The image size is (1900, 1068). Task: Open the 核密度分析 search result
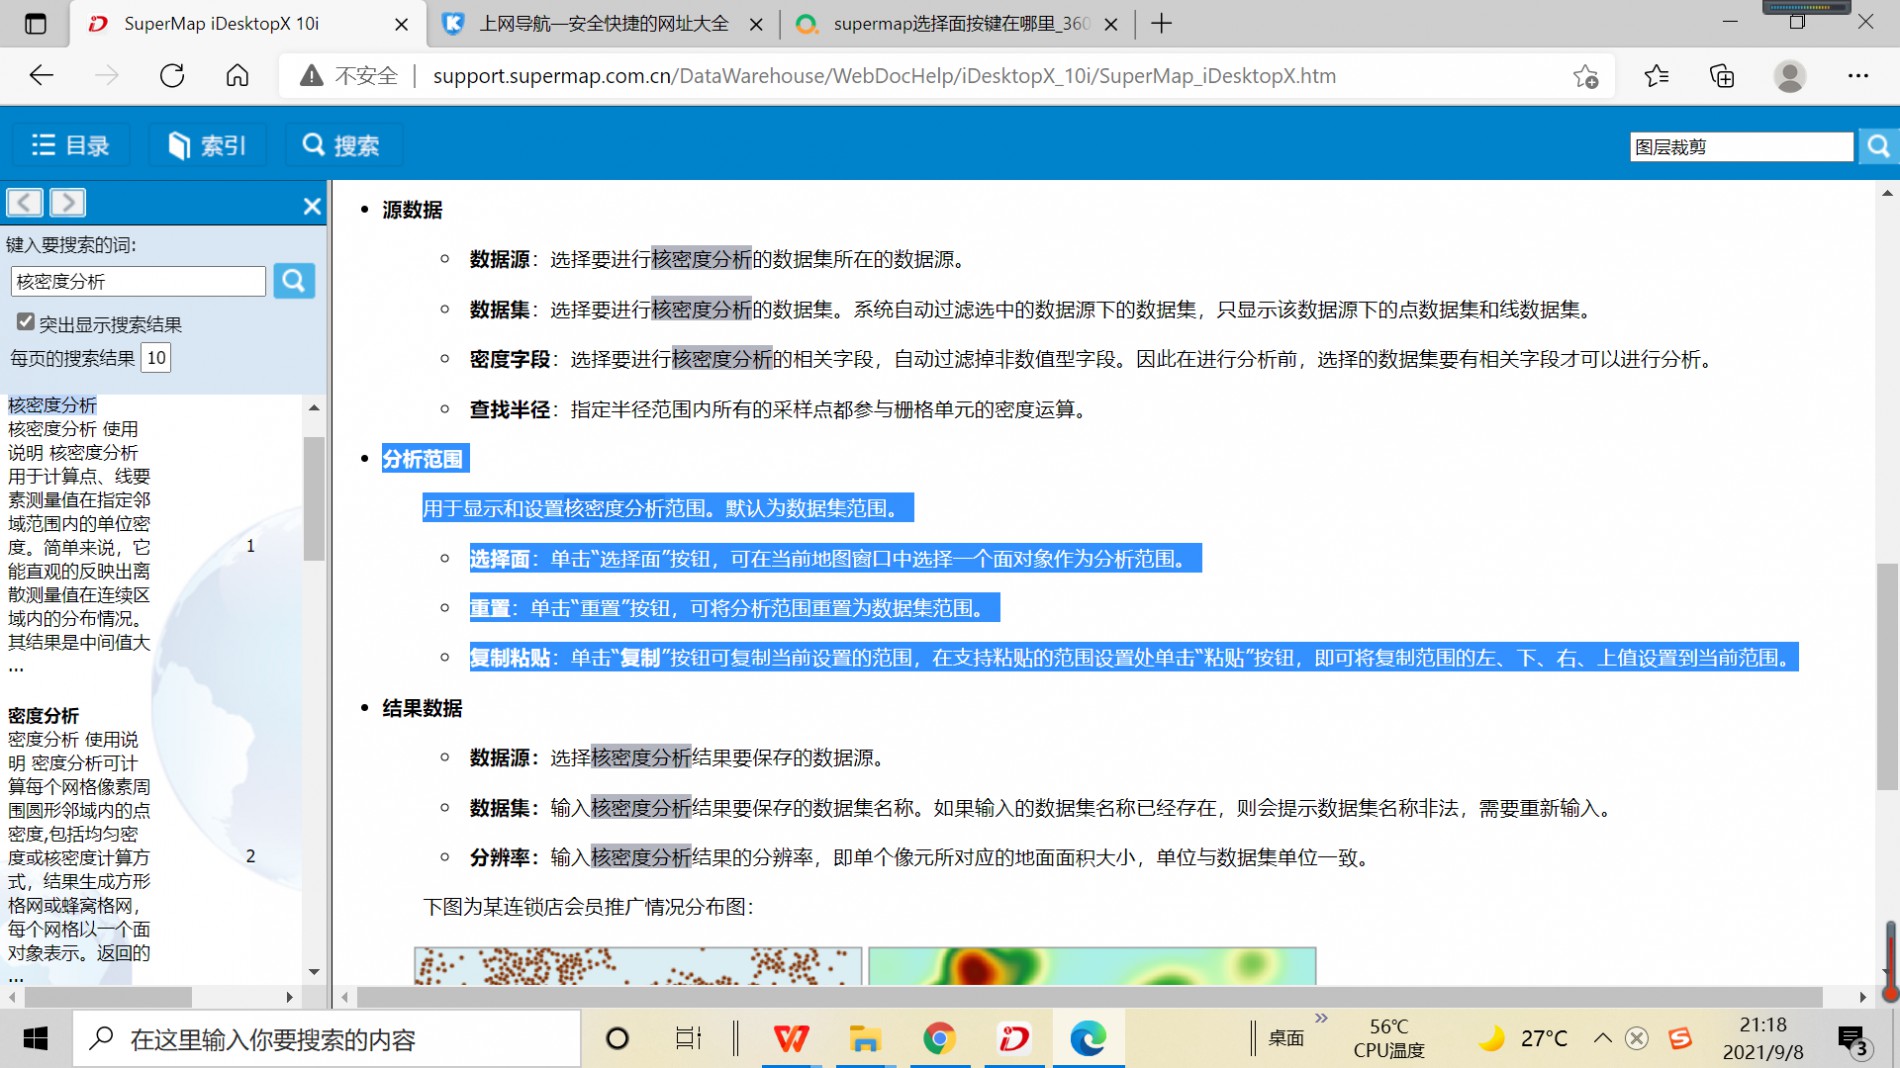(x=52, y=405)
